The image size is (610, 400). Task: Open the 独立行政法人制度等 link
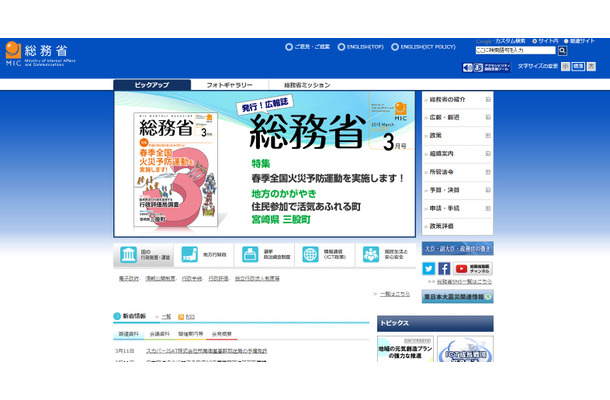[x=257, y=279]
